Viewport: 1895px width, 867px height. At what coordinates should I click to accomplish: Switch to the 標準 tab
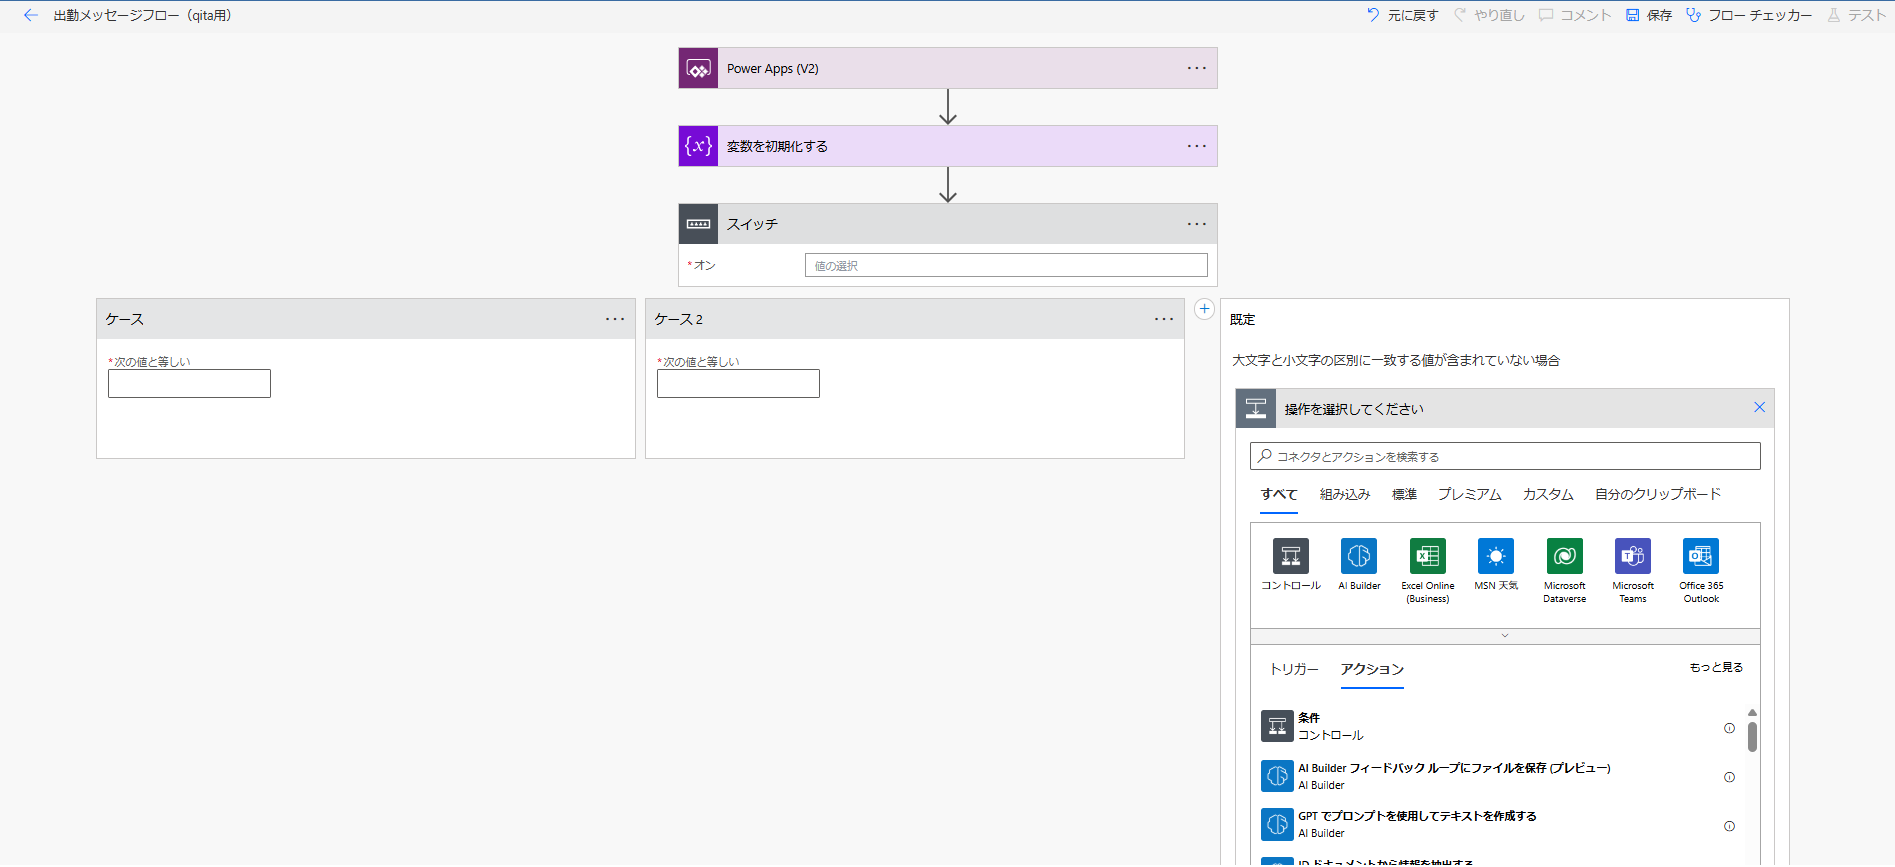click(1404, 494)
